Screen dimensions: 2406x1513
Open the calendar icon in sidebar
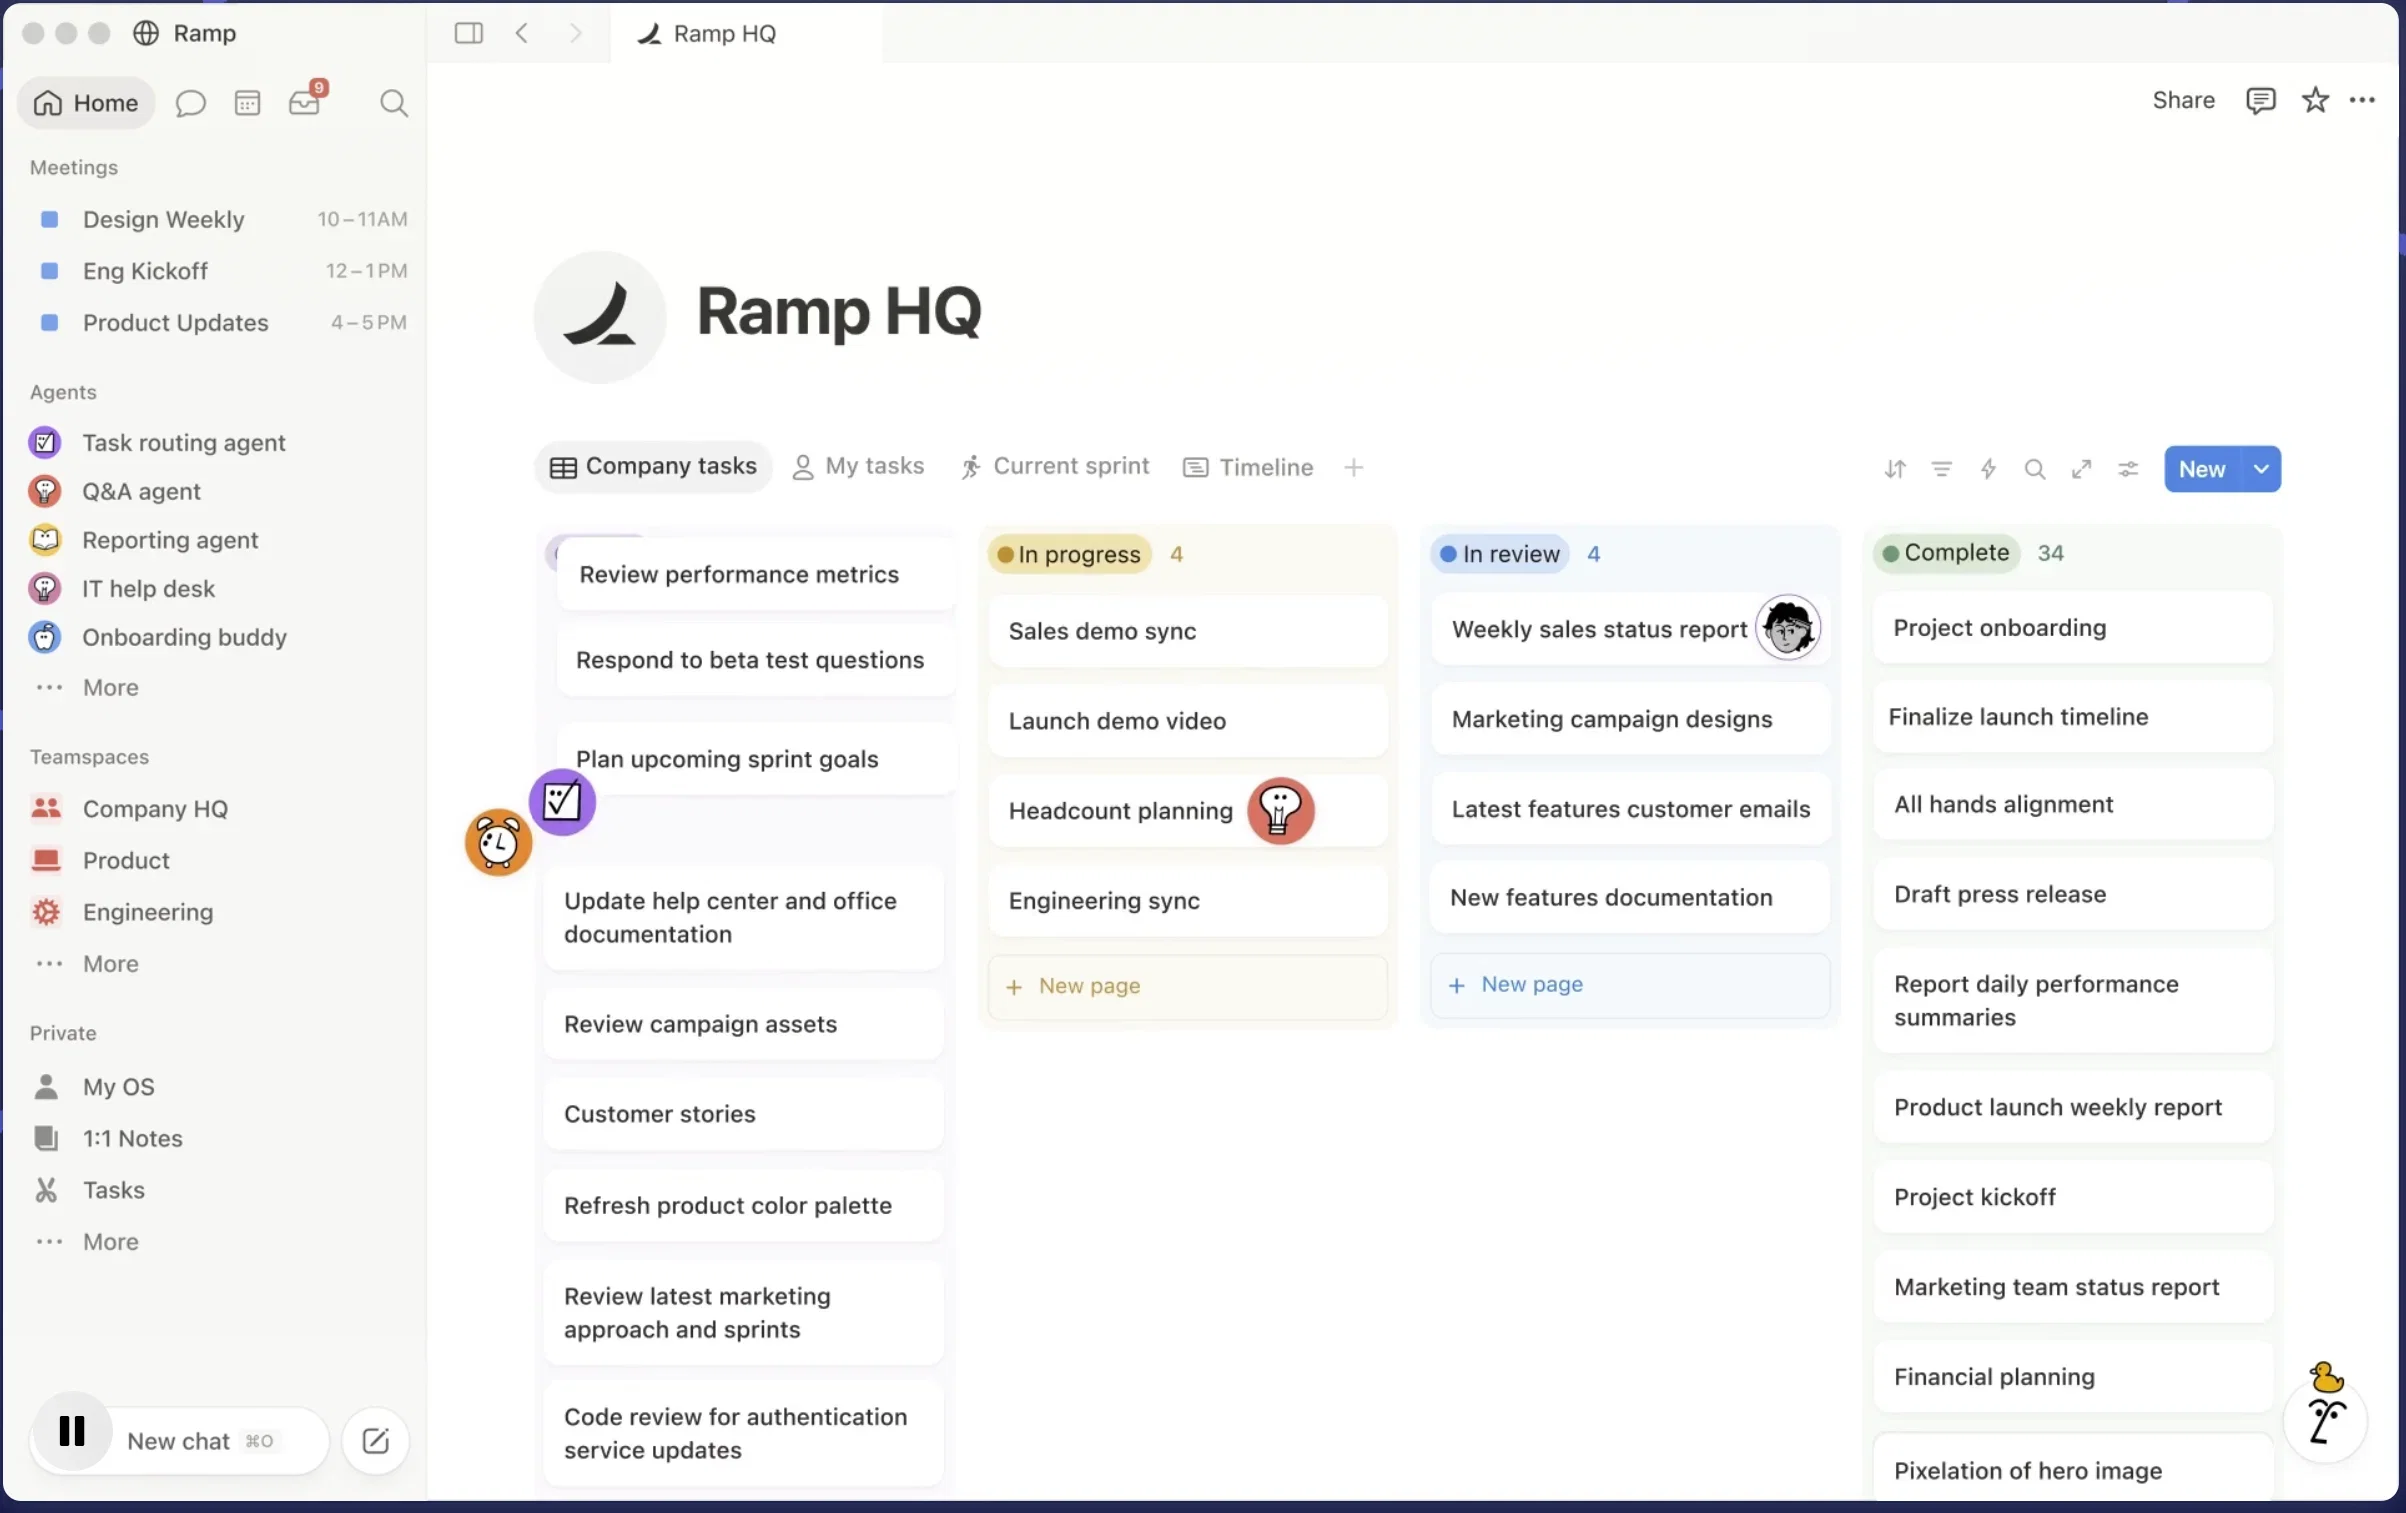point(247,103)
